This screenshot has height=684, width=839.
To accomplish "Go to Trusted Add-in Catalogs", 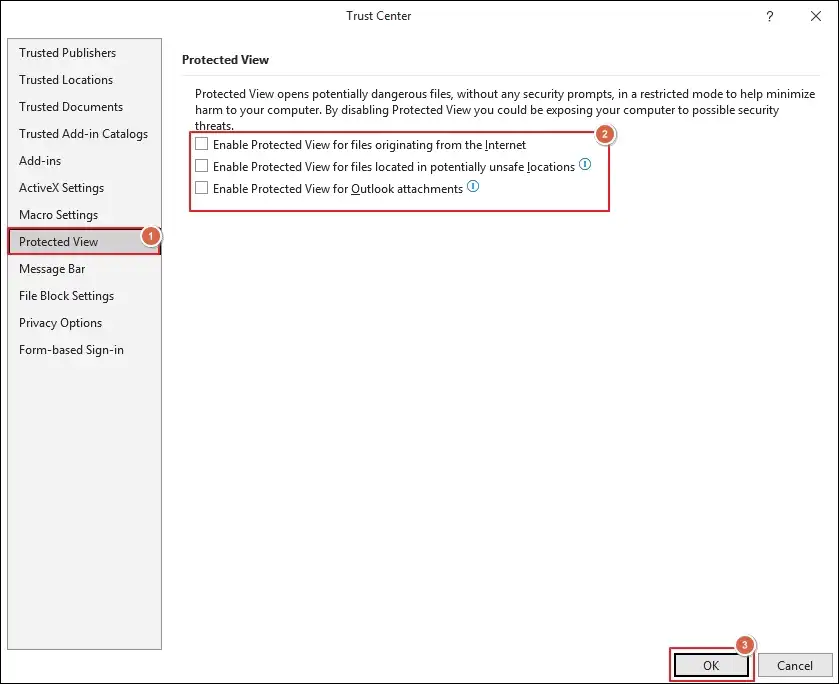I will (83, 134).
